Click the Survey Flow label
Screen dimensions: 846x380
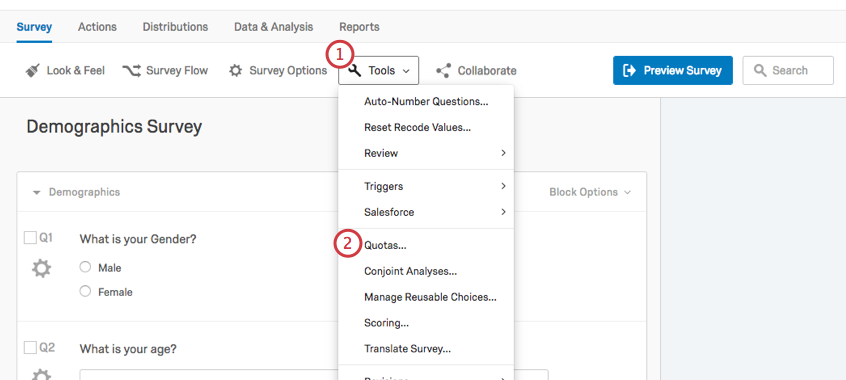coord(177,71)
